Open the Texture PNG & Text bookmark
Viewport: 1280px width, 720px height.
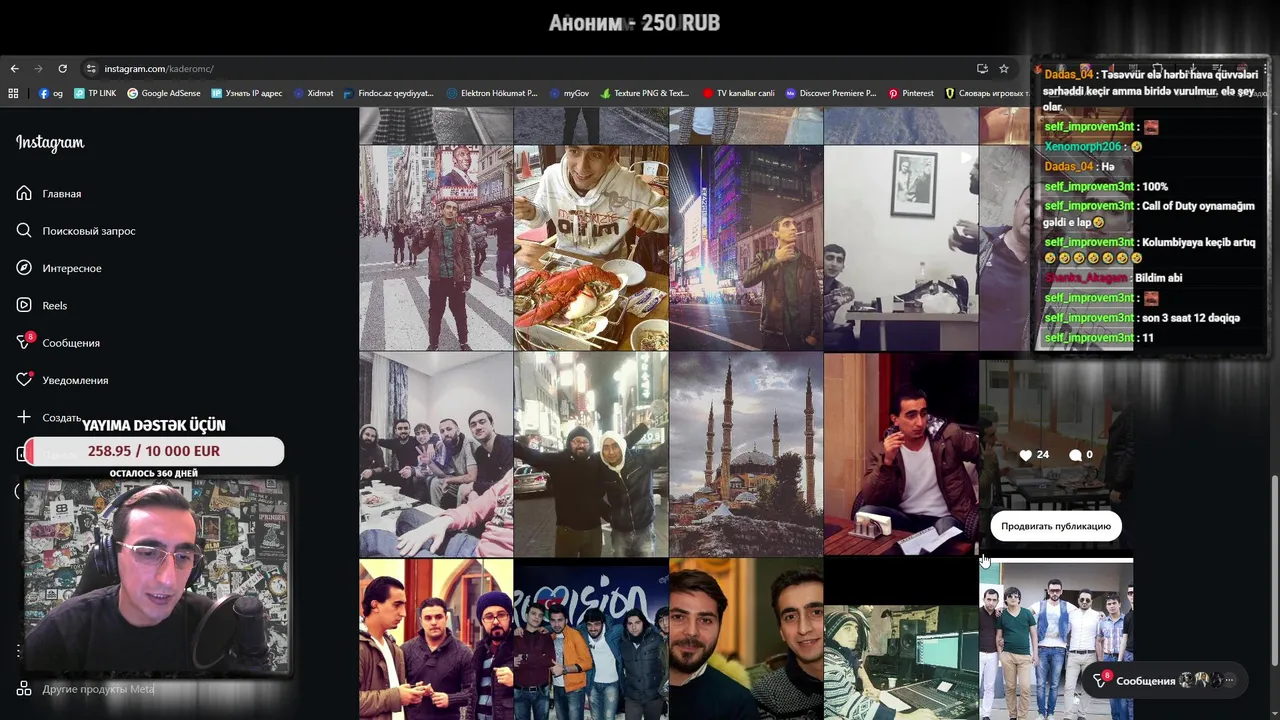click(x=645, y=93)
